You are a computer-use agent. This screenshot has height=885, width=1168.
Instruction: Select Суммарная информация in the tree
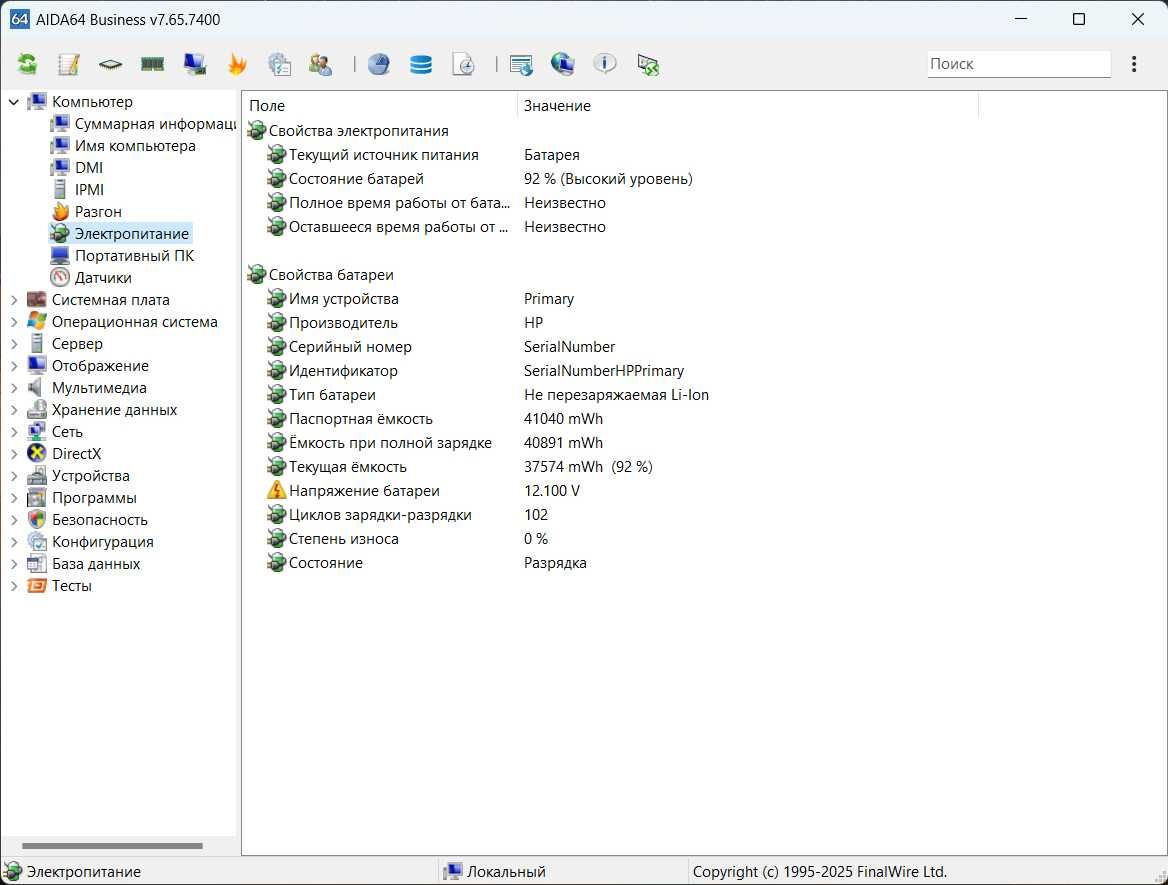pos(155,124)
